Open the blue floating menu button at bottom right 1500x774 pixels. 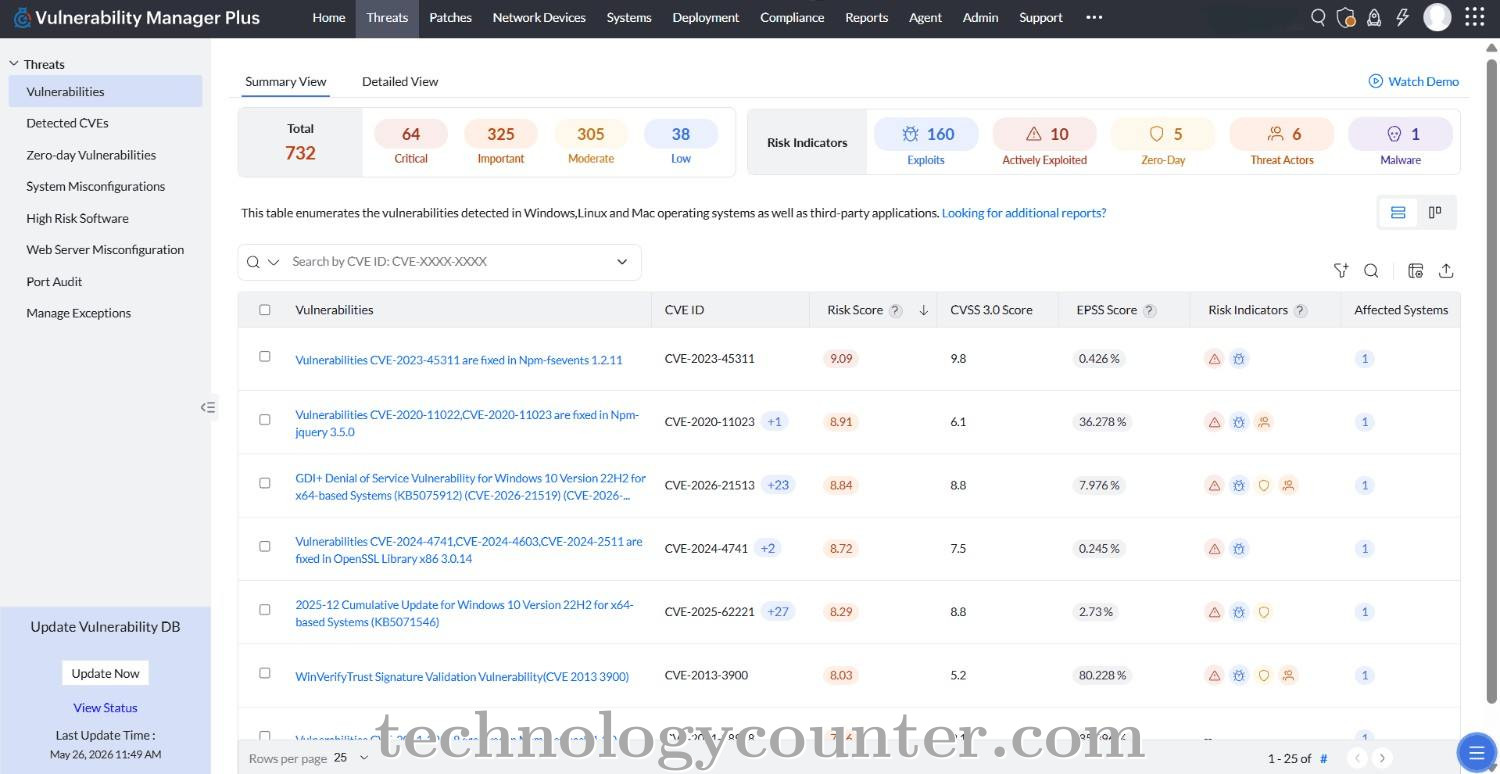1477,753
